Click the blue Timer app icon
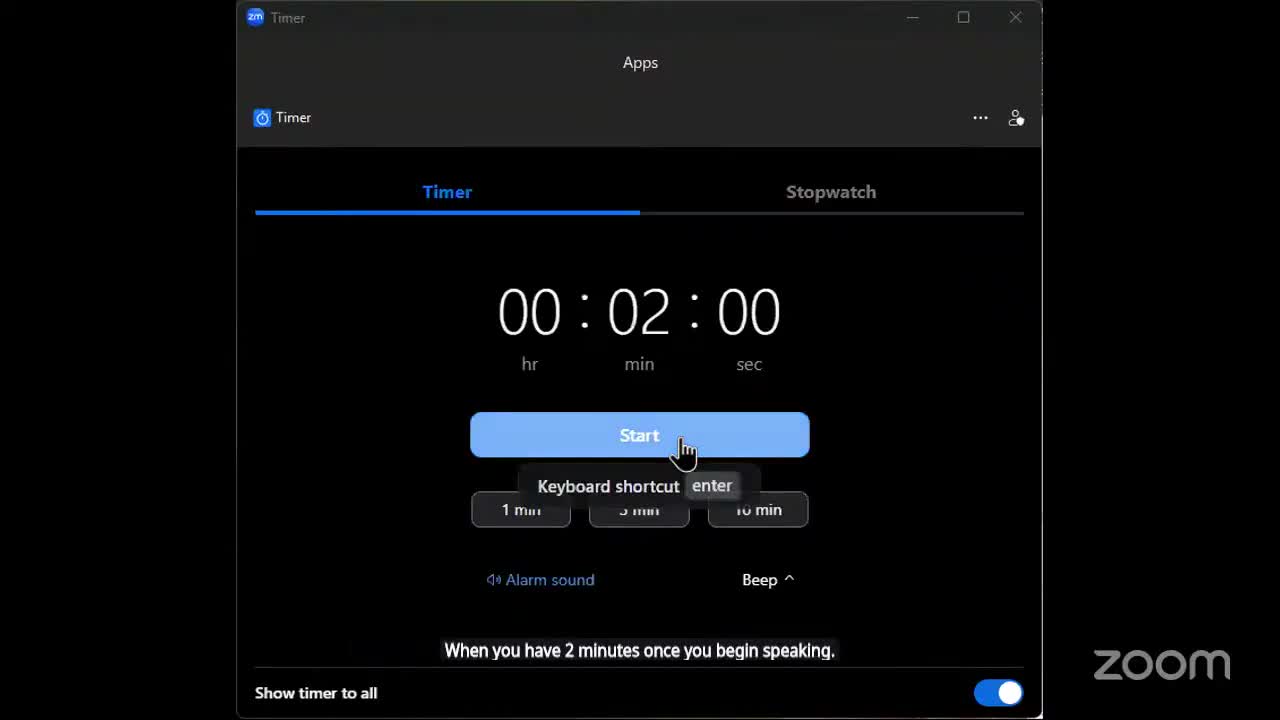This screenshot has height=720, width=1280. 262,118
